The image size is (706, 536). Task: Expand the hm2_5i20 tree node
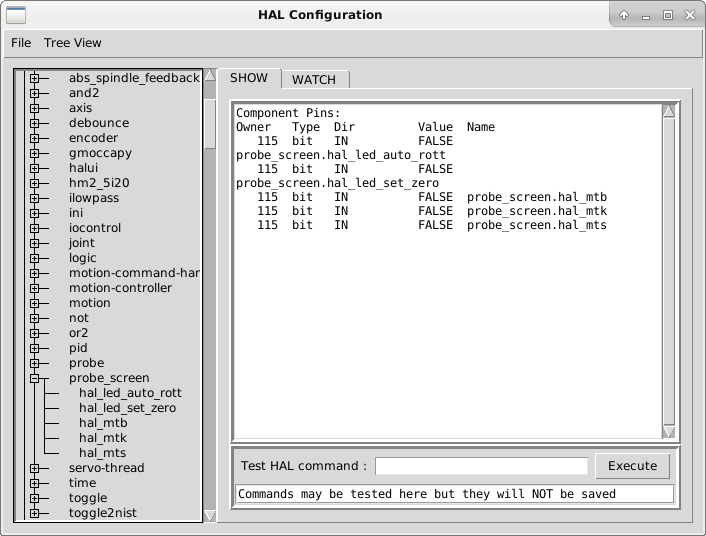[35, 183]
